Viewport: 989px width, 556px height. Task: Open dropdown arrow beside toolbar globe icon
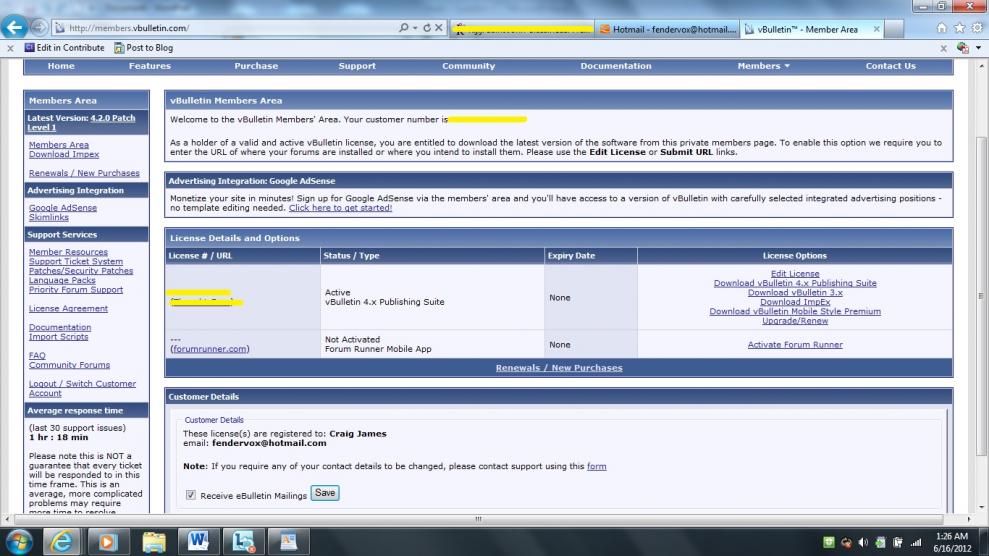point(978,48)
